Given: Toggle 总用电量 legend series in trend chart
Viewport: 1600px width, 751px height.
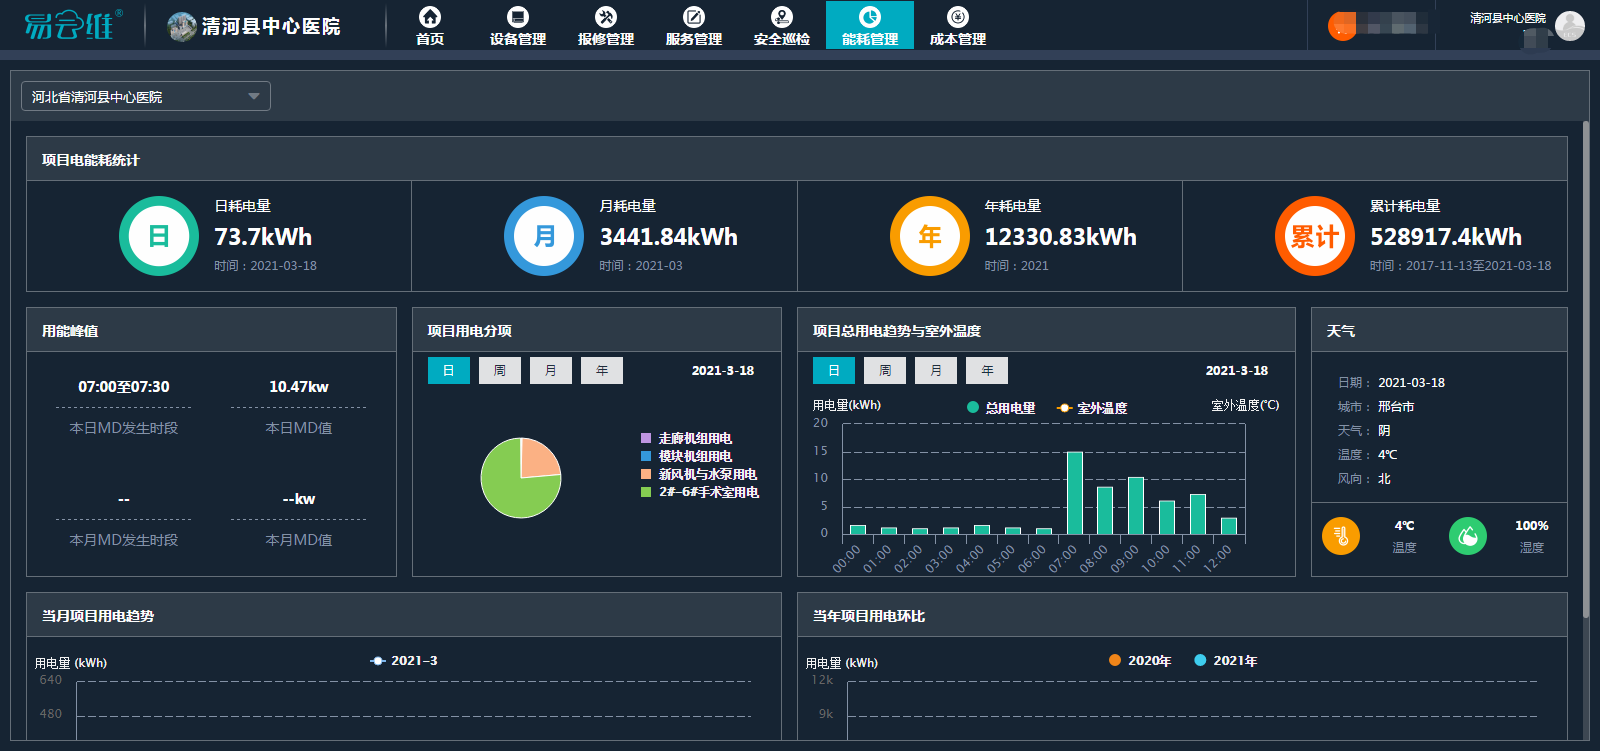Looking at the screenshot, I should coord(1001,408).
